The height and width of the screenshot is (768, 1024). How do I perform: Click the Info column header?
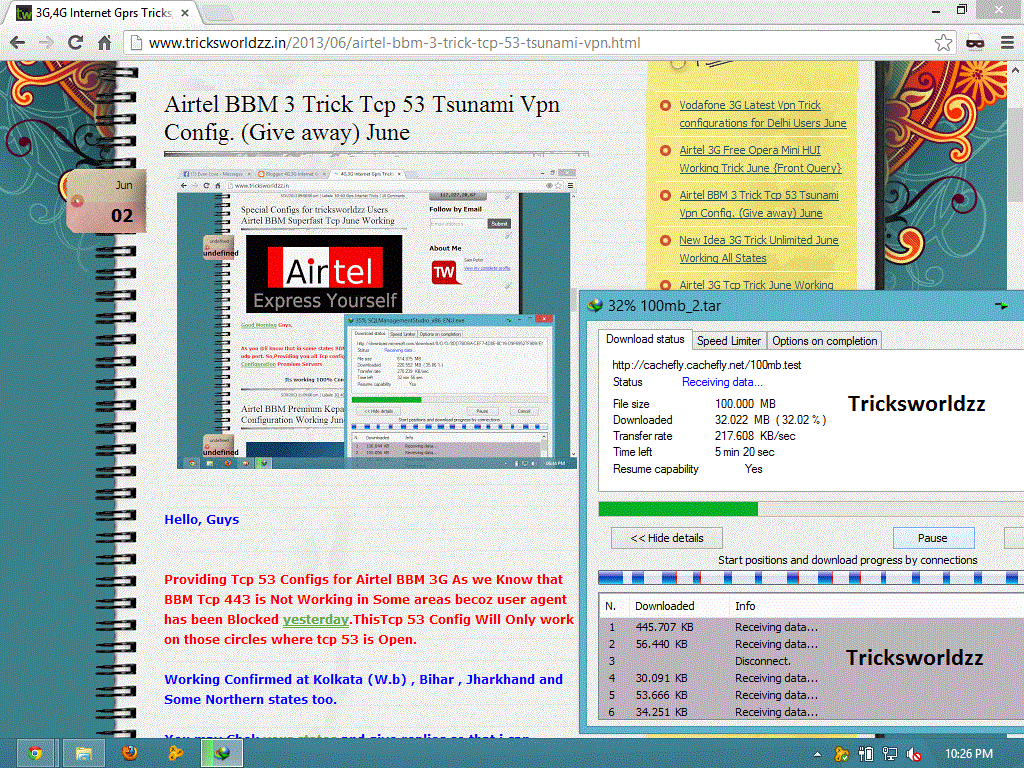(x=876, y=606)
